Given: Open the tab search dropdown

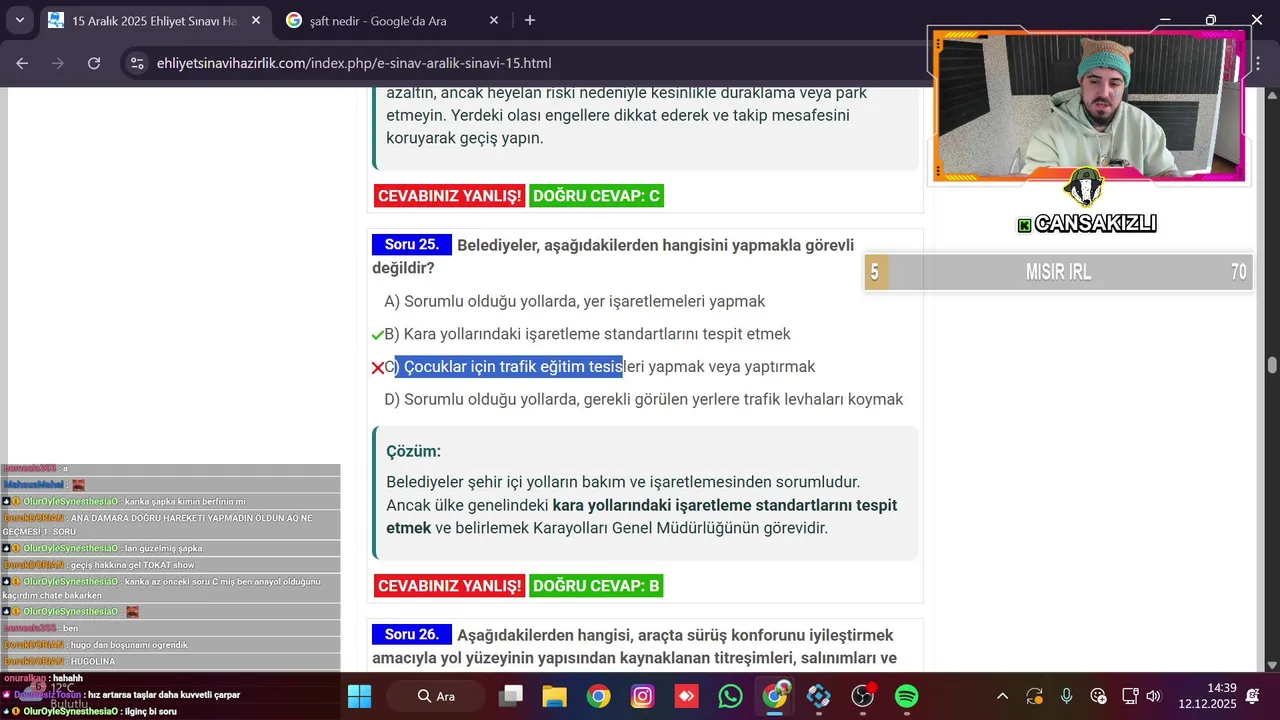Looking at the screenshot, I should (x=19, y=20).
